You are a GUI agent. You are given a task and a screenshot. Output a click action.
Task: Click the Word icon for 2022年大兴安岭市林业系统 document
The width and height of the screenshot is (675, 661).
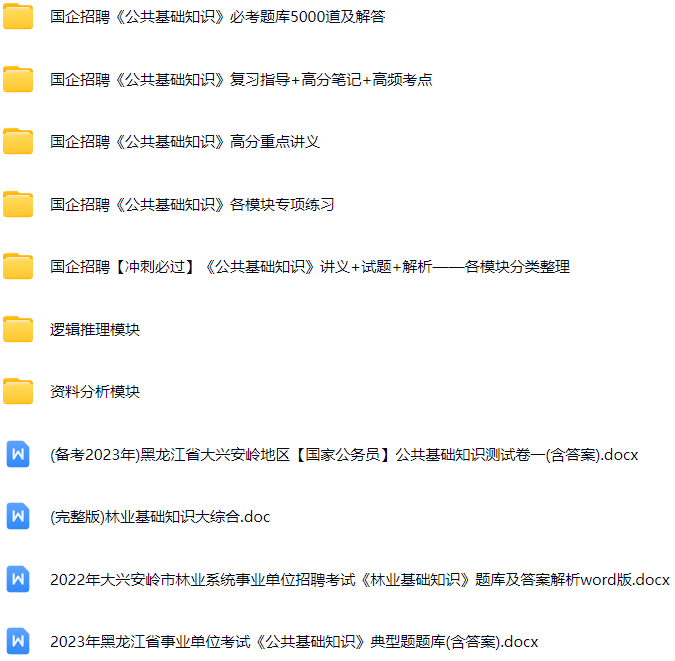point(18,579)
